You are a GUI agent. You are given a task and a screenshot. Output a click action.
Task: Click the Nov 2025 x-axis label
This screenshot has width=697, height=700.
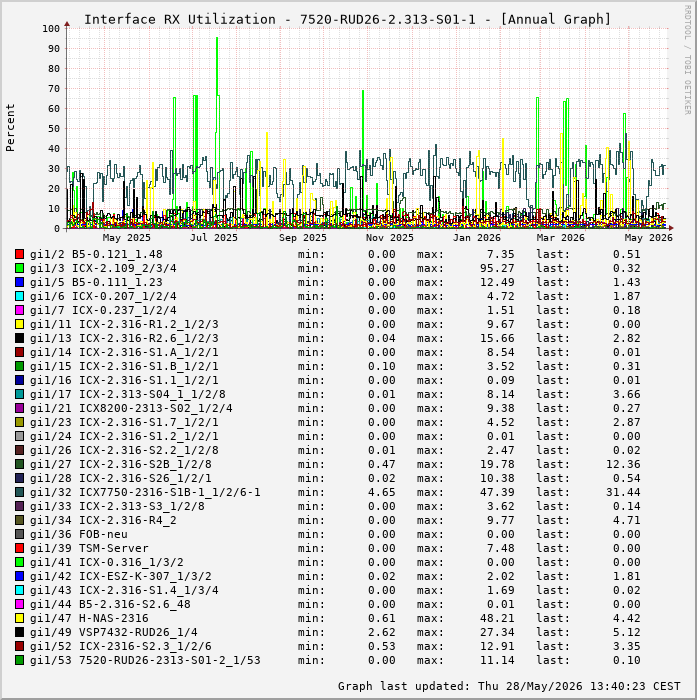[x=390, y=238]
